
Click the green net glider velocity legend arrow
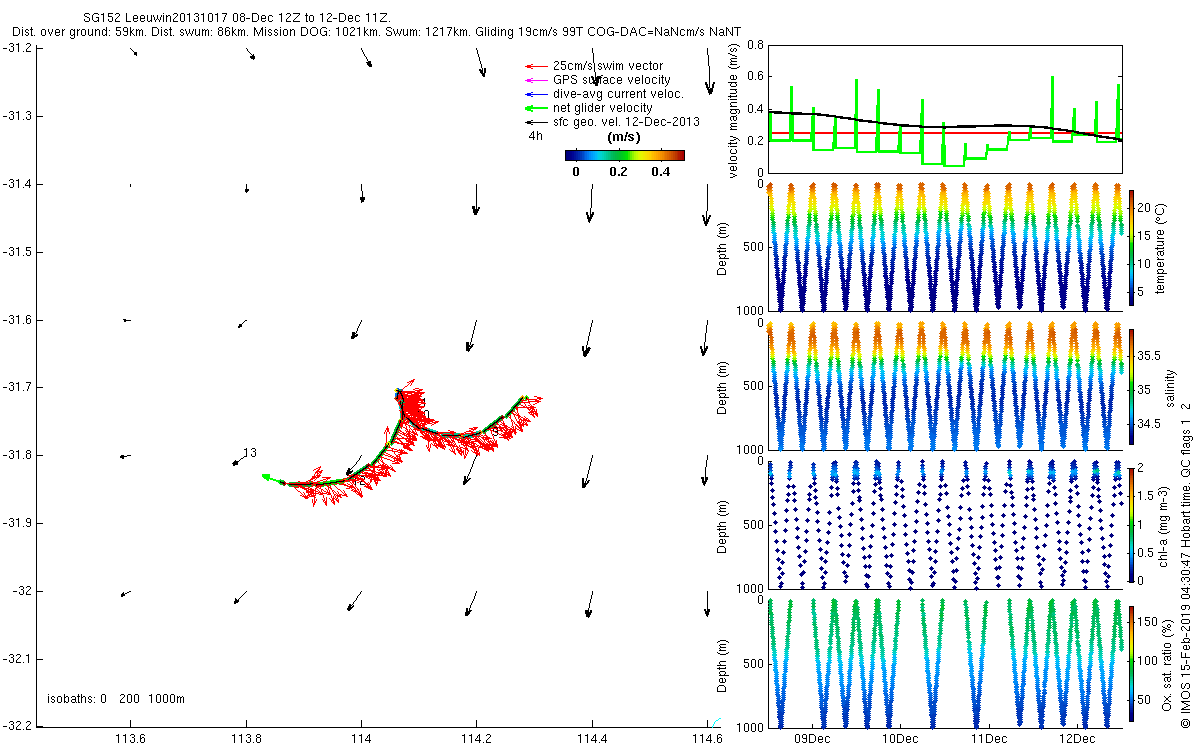[x=535, y=108]
